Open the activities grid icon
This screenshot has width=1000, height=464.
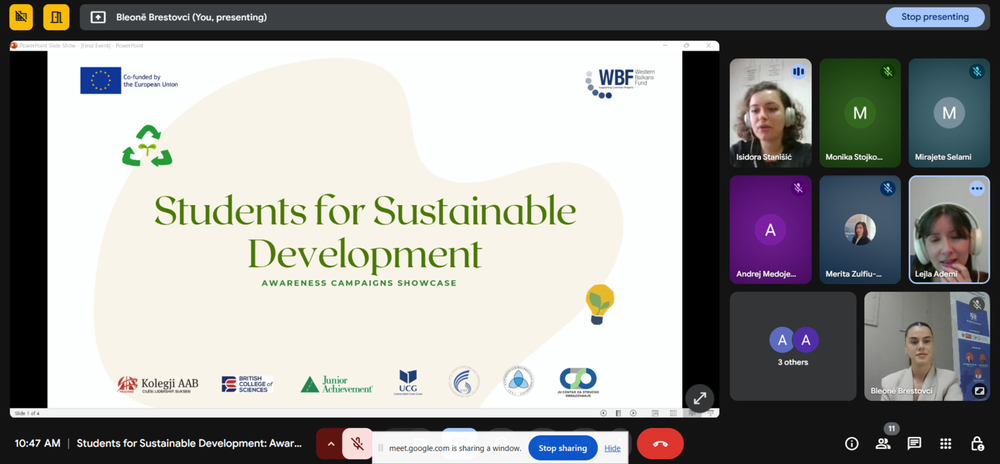(945, 443)
